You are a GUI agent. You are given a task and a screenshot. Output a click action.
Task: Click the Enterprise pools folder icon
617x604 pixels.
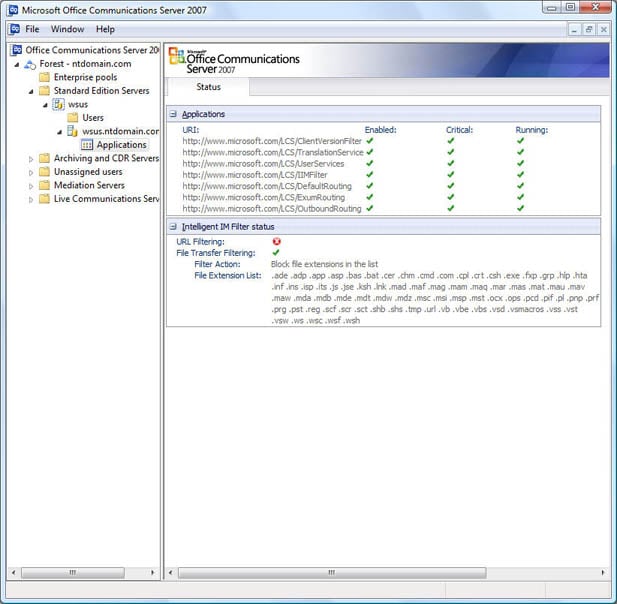44,77
